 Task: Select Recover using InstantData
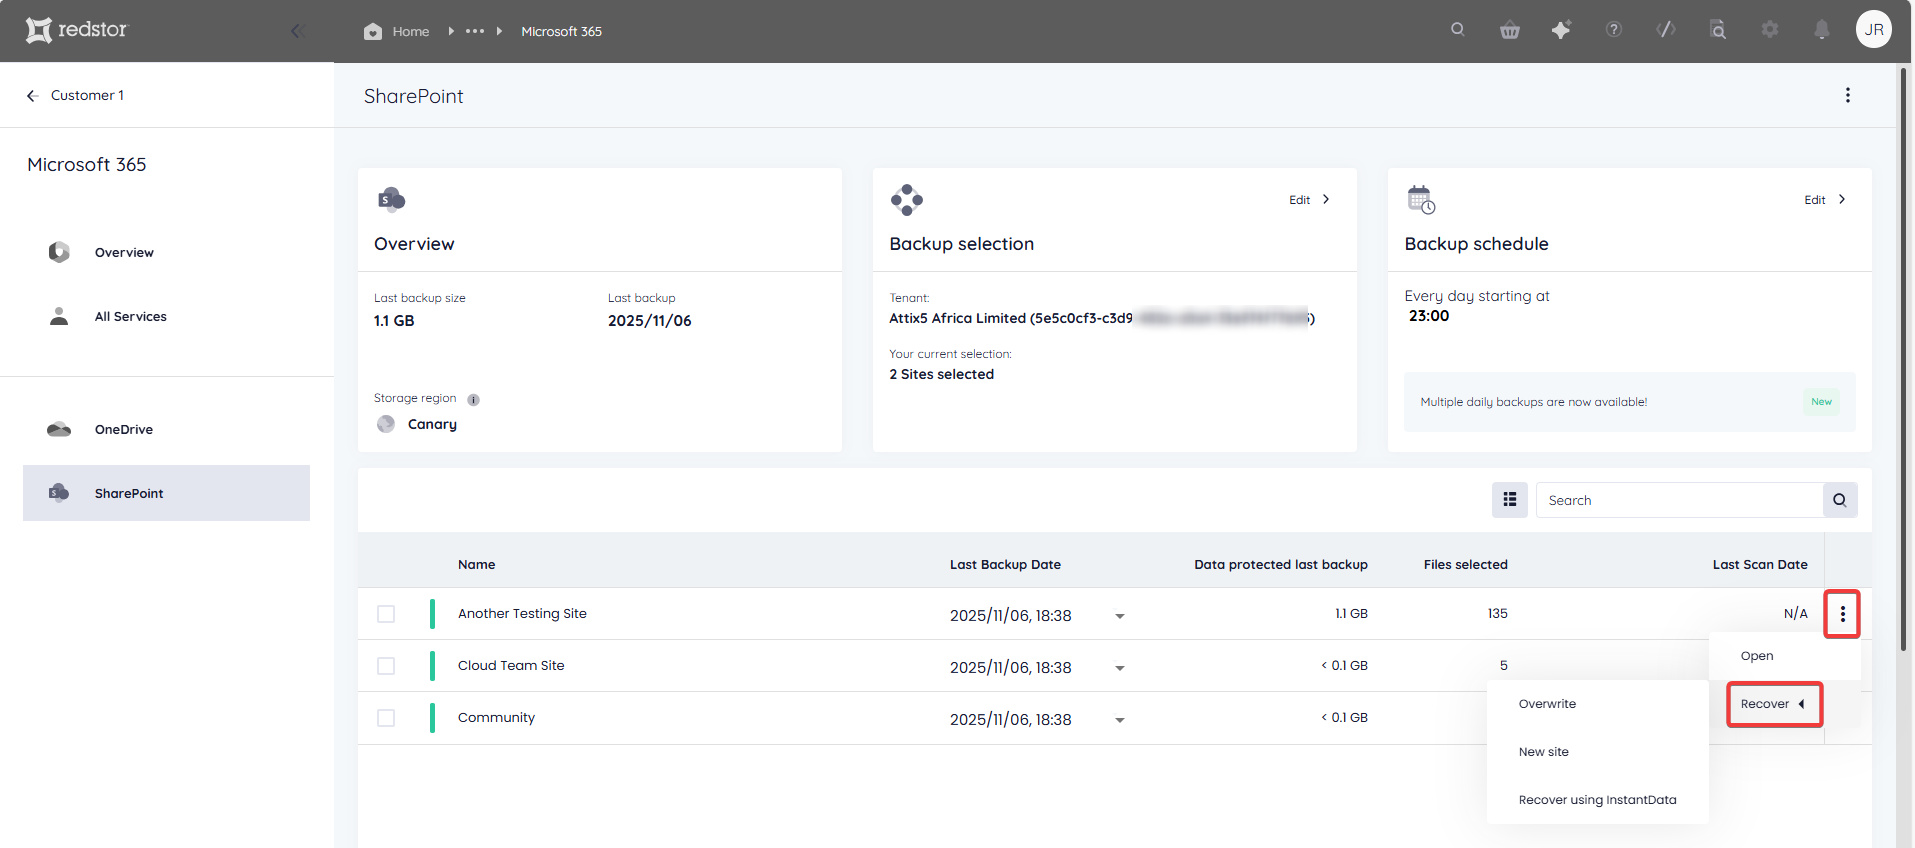[1597, 800]
